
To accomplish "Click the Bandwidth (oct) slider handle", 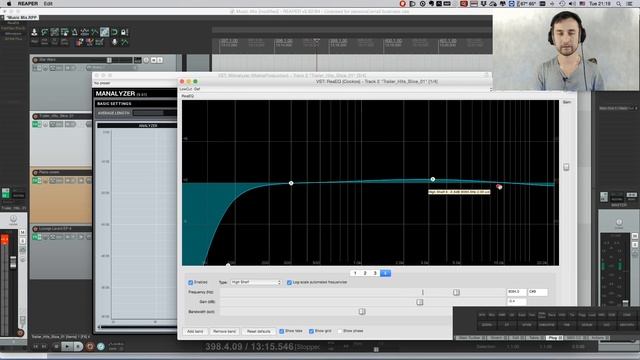I will tap(362, 312).
